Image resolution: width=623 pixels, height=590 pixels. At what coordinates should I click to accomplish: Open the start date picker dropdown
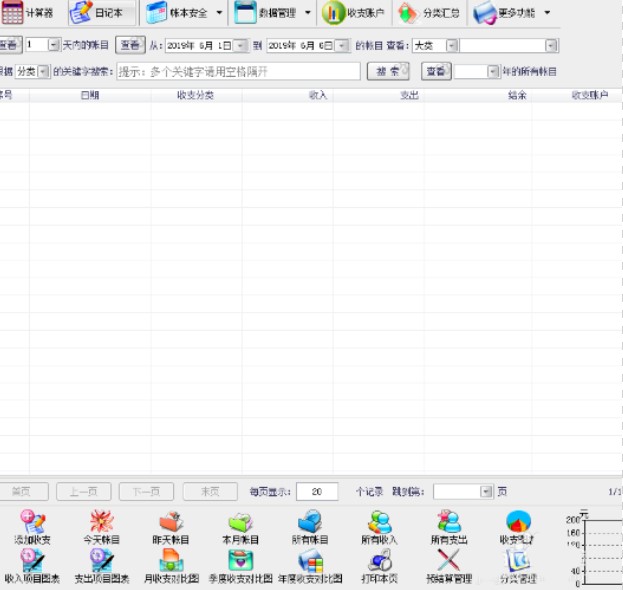240,46
